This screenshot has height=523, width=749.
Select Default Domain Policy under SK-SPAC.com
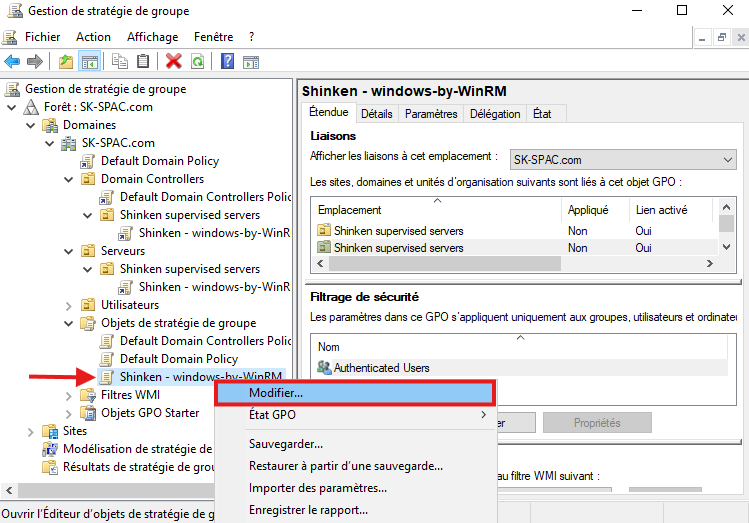[x=159, y=161]
